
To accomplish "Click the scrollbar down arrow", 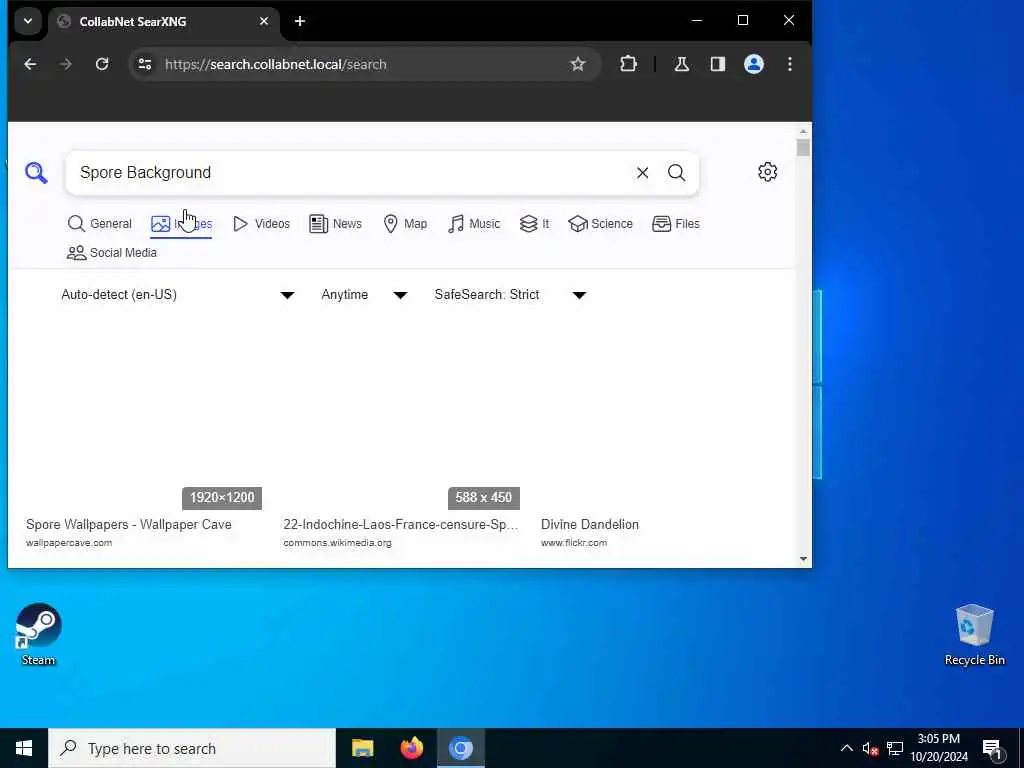I will [x=803, y=559].
